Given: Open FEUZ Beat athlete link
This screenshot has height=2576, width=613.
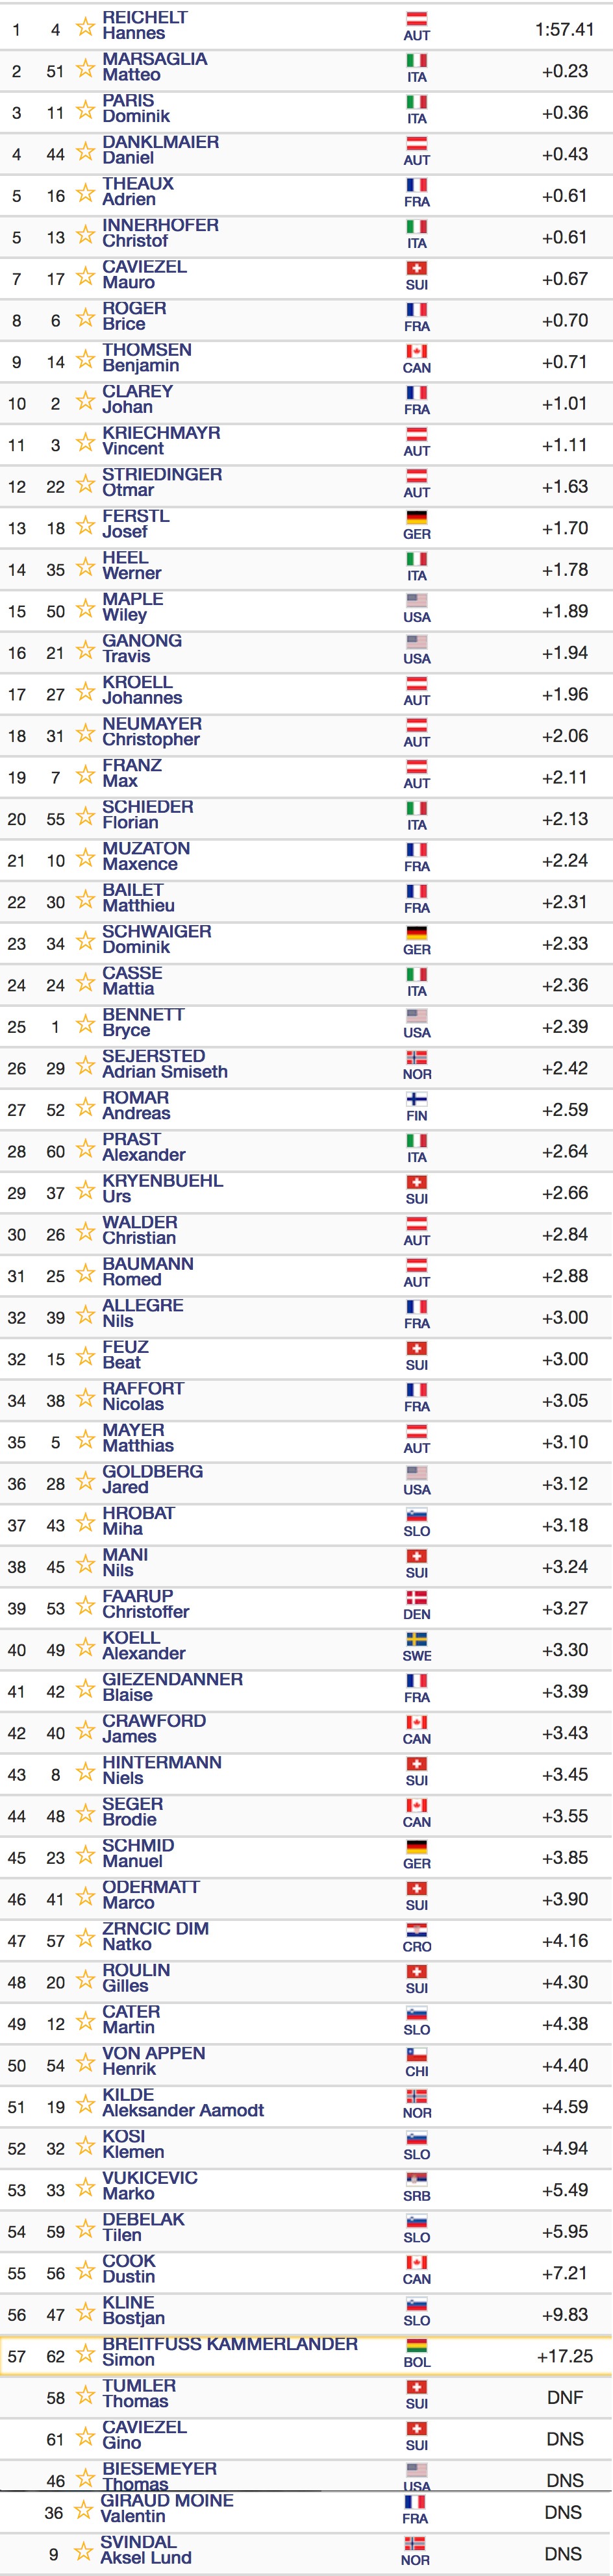Looking at the screenshot, I should (125, 1355).
